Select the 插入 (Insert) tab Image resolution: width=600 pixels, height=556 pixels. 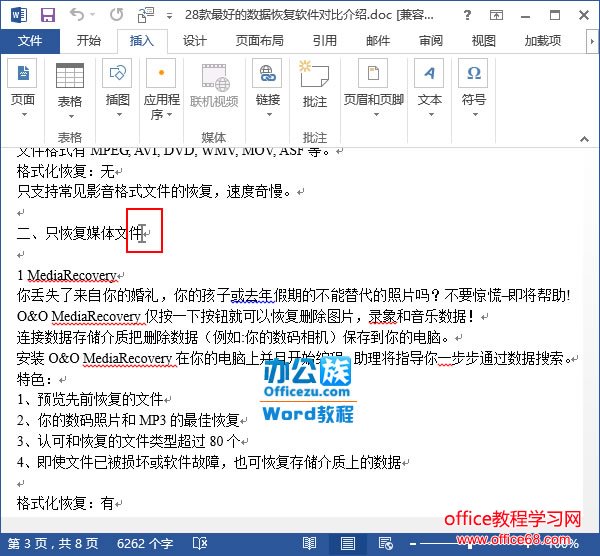tap(142, 41)
